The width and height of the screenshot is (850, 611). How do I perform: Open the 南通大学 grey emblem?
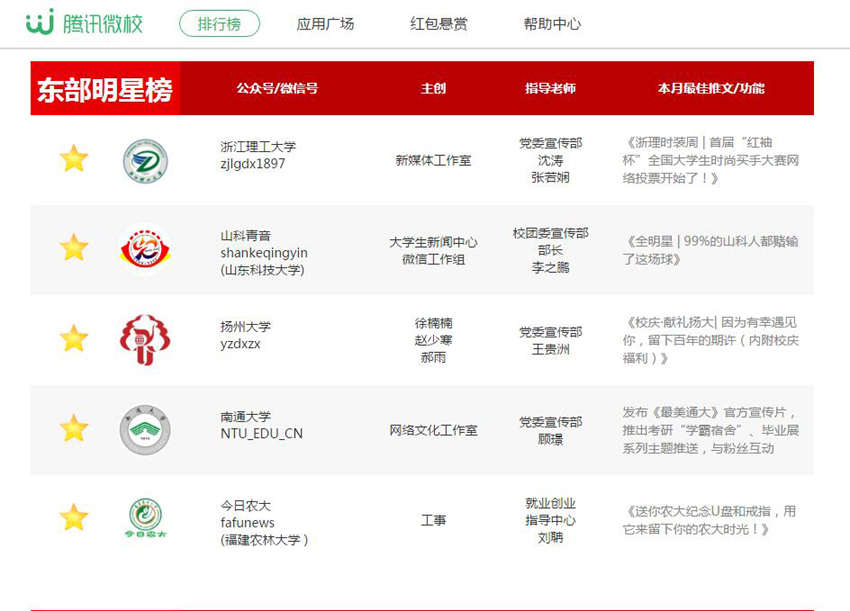tap(145, 429)
